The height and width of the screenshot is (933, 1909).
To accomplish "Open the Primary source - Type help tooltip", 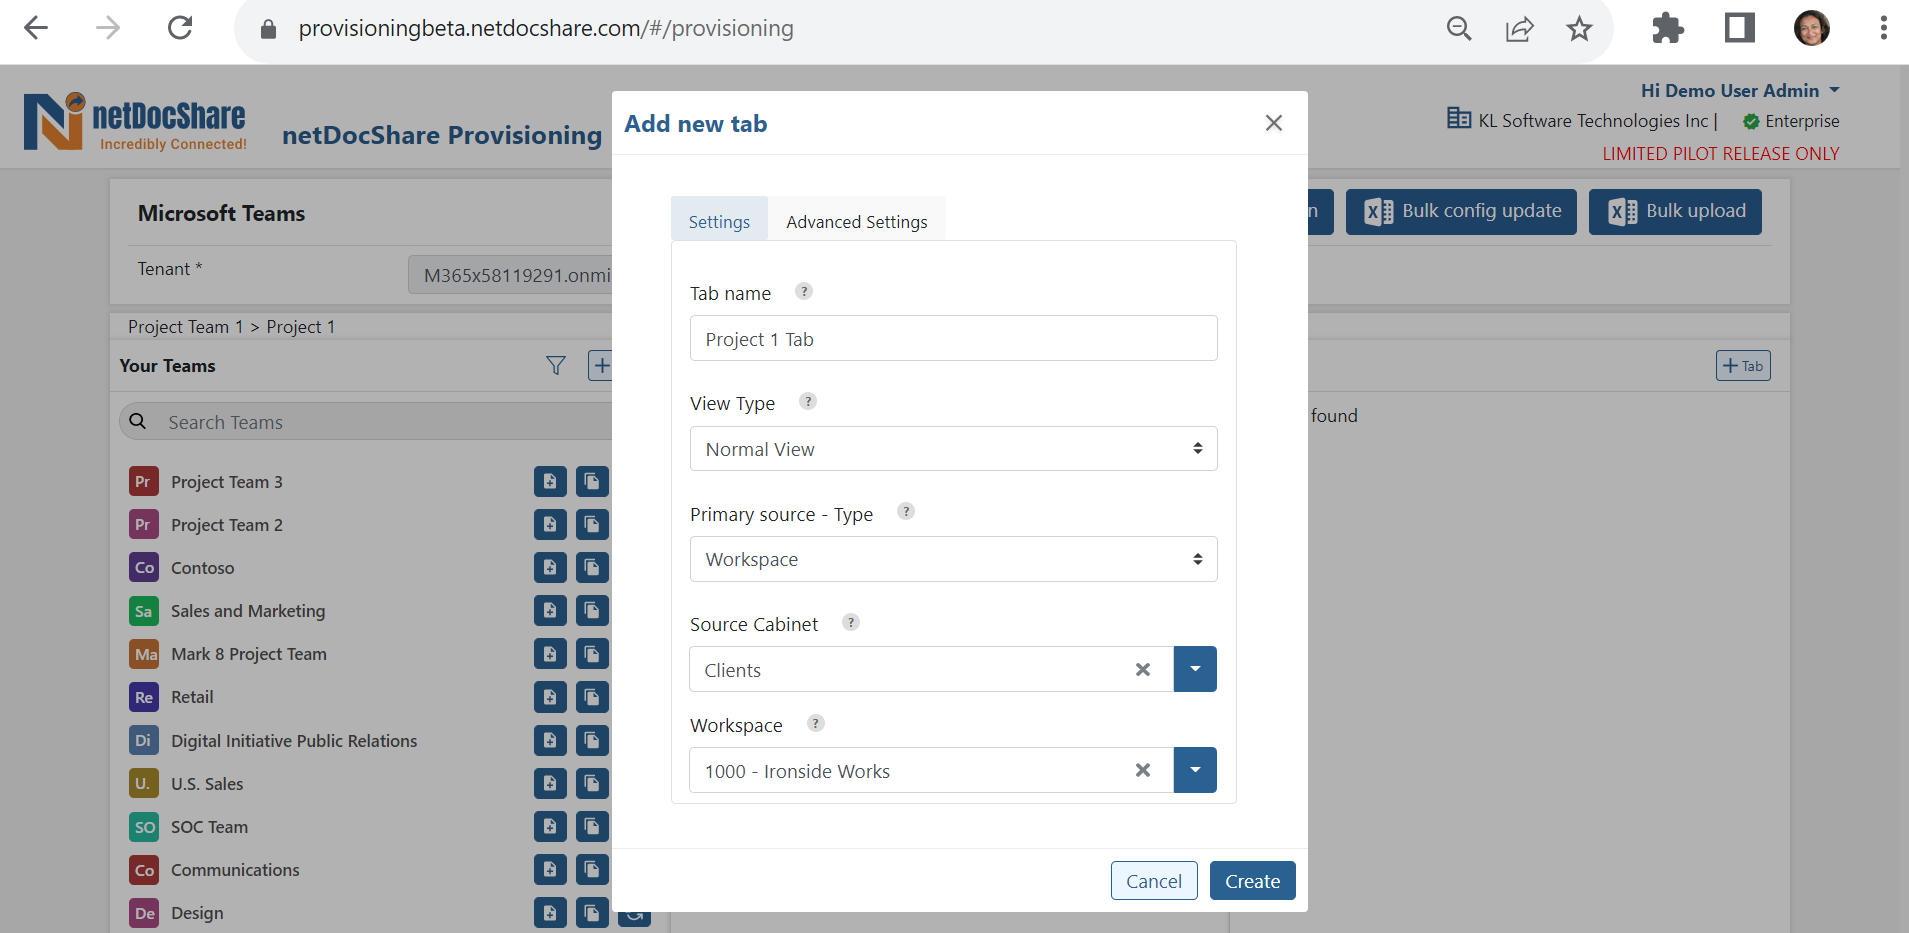I will (906, 511).
